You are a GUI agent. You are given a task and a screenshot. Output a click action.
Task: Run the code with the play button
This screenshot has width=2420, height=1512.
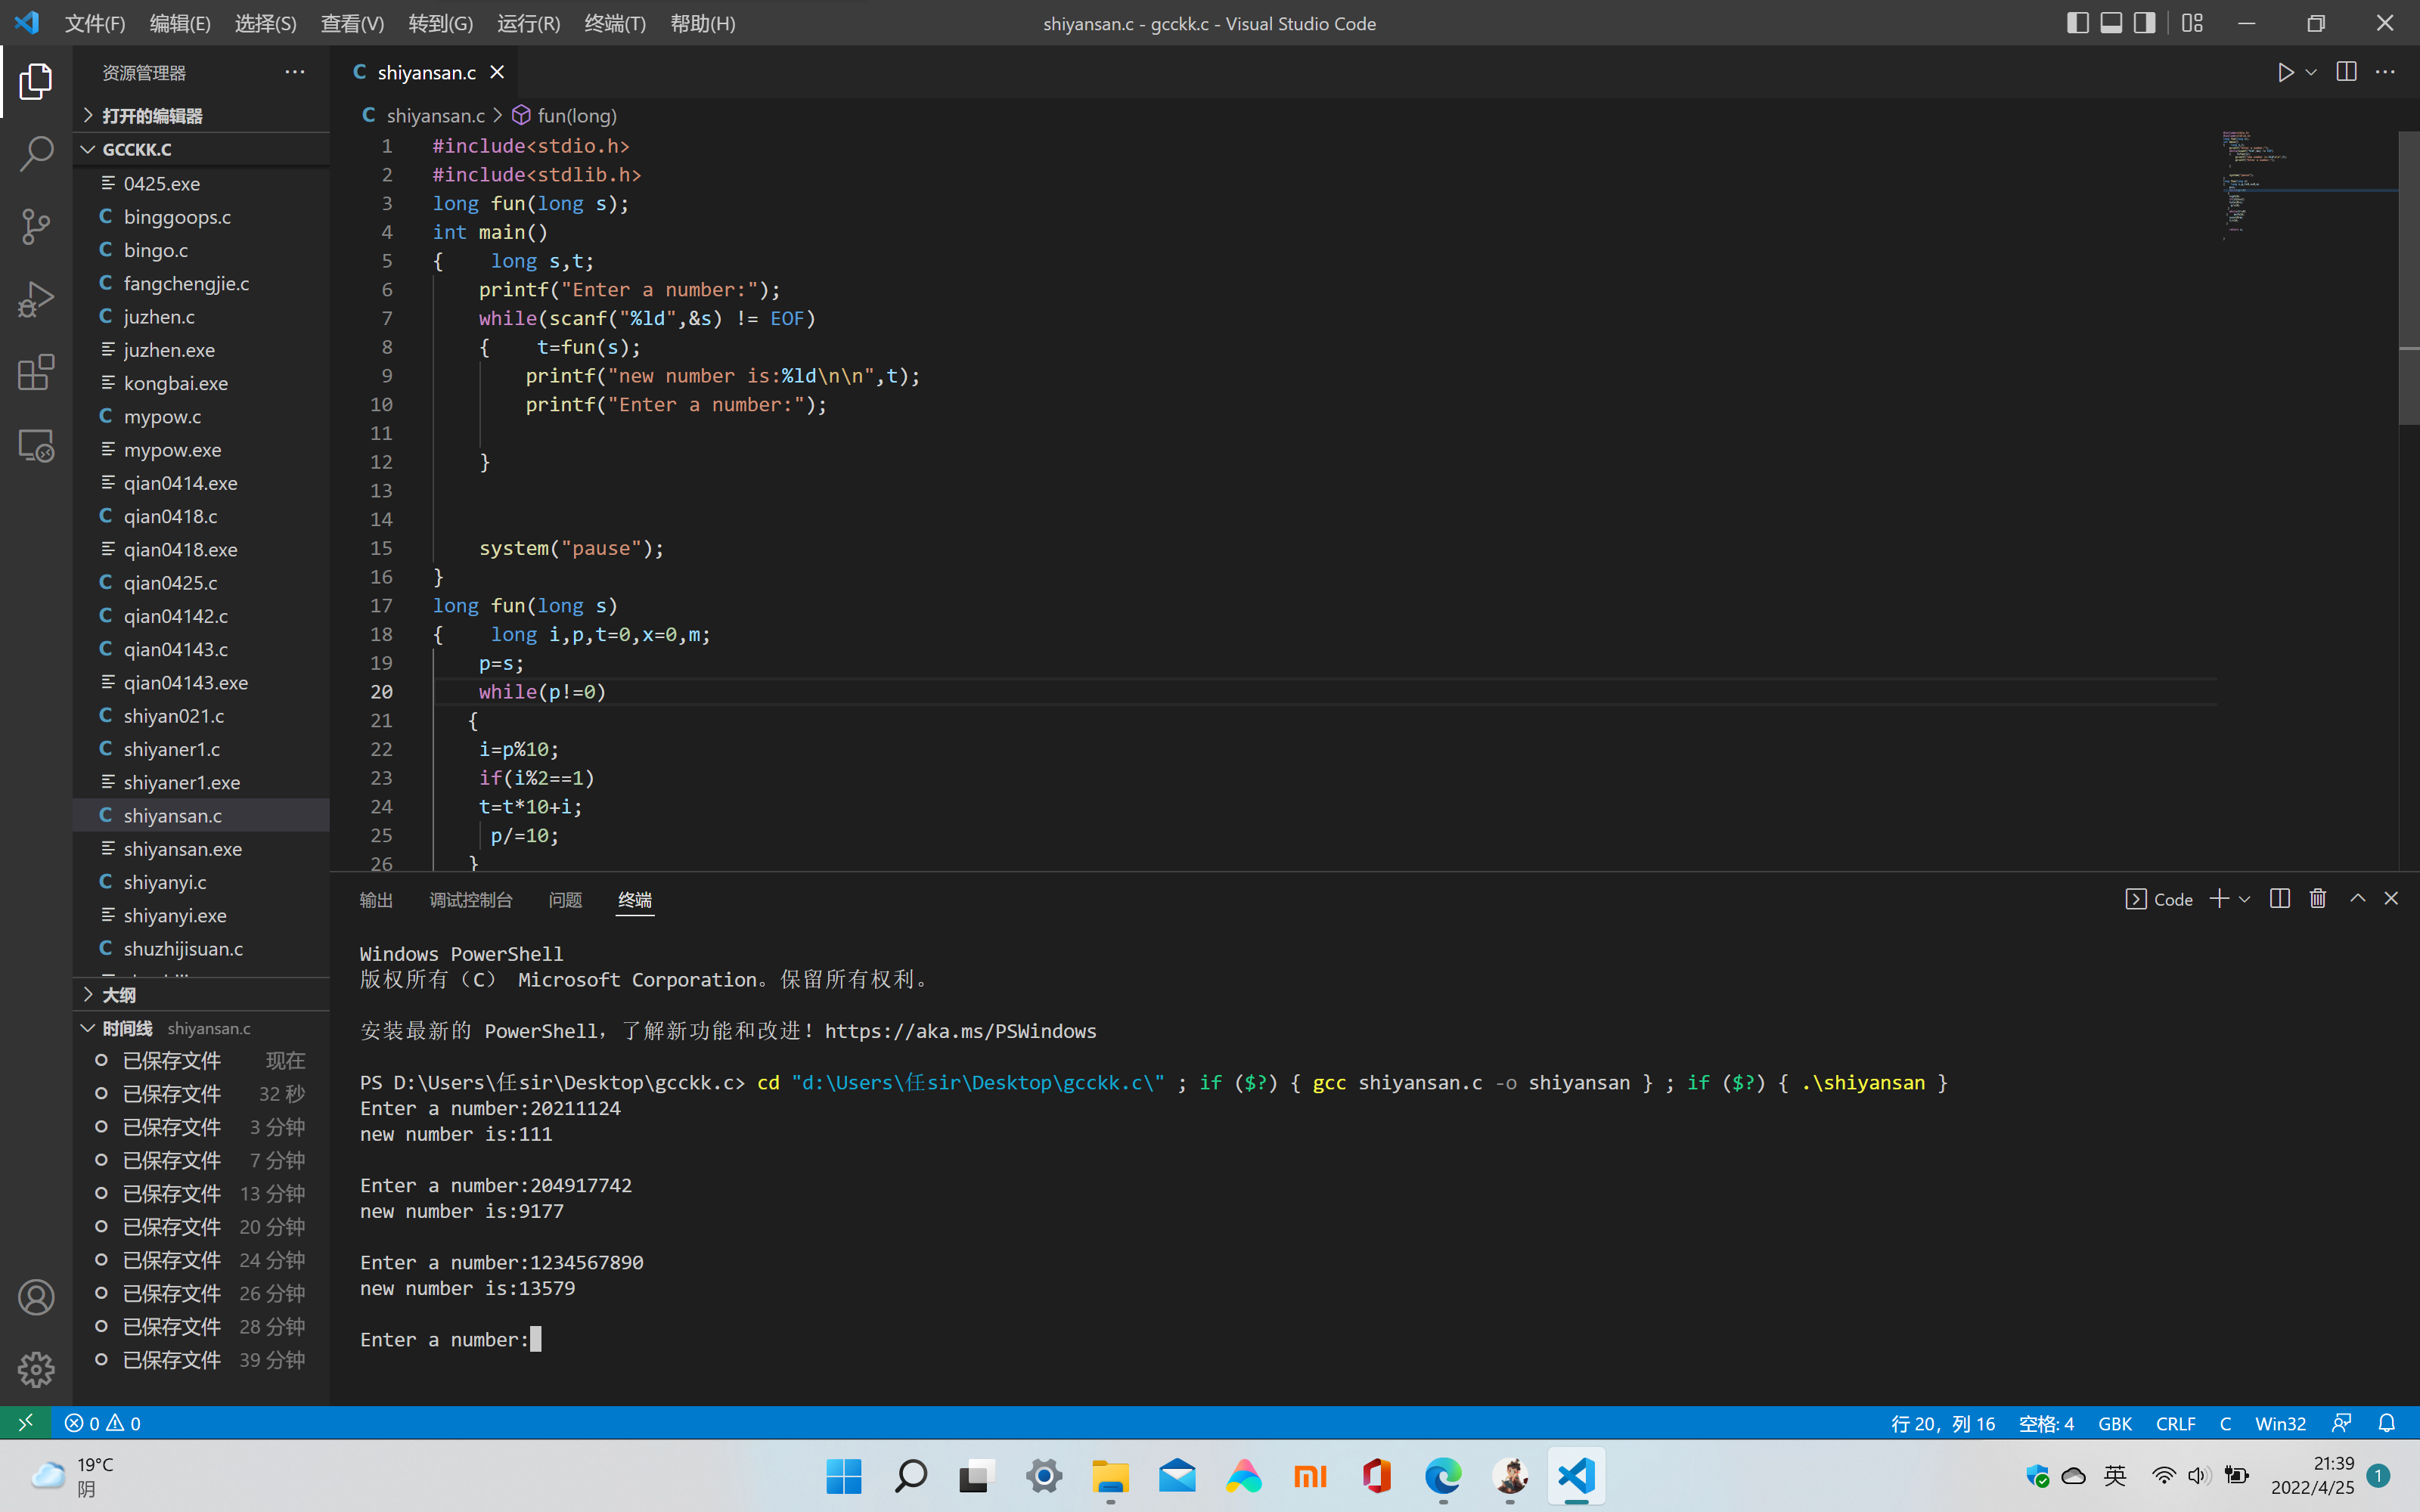(x=2285, y=72)
